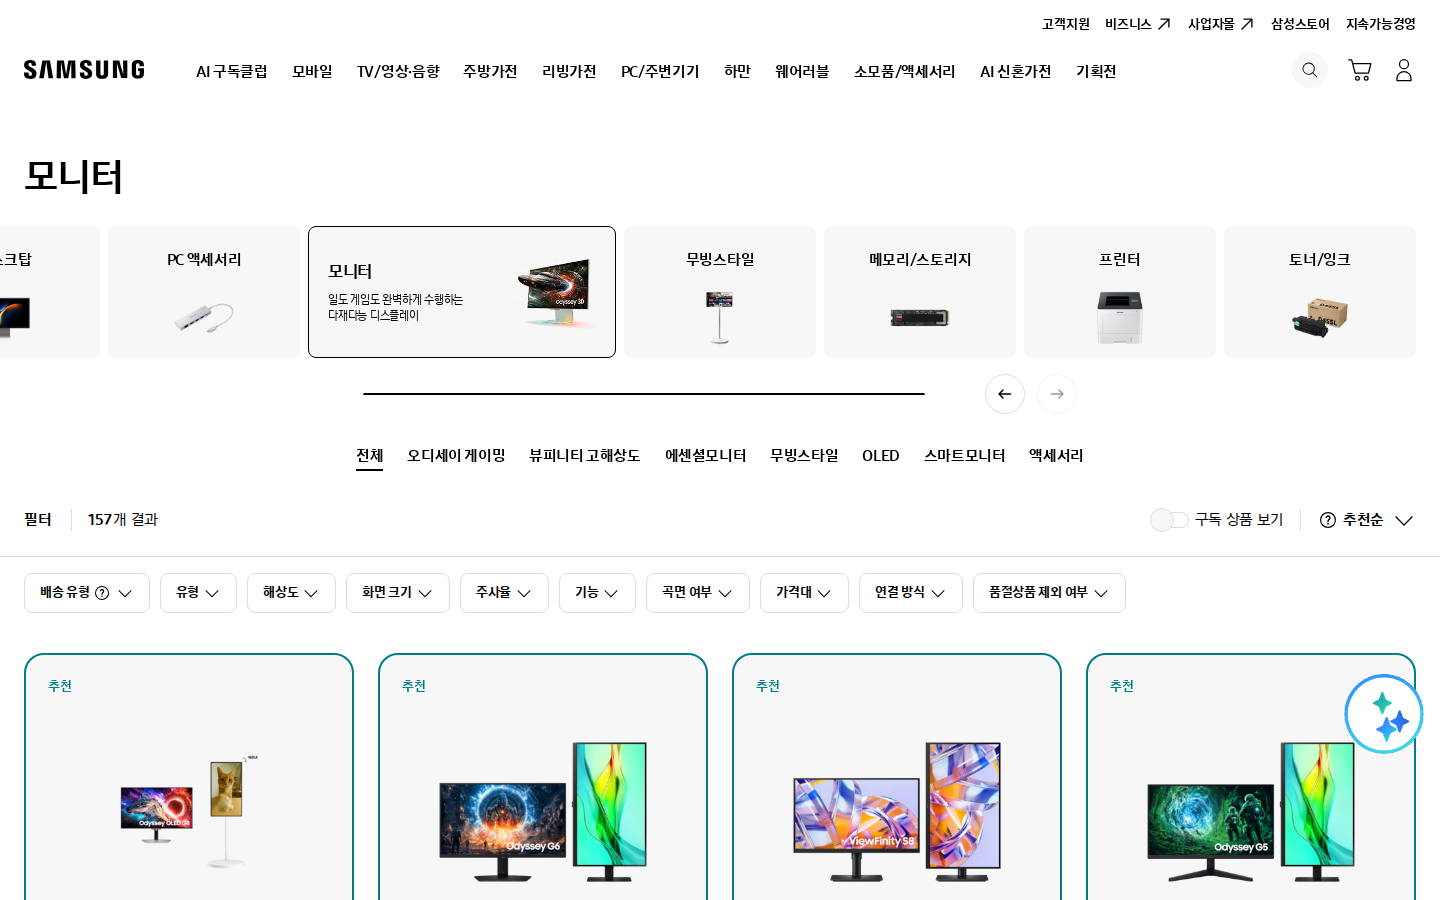Open the shopping cart icon

pos(1359,70)
